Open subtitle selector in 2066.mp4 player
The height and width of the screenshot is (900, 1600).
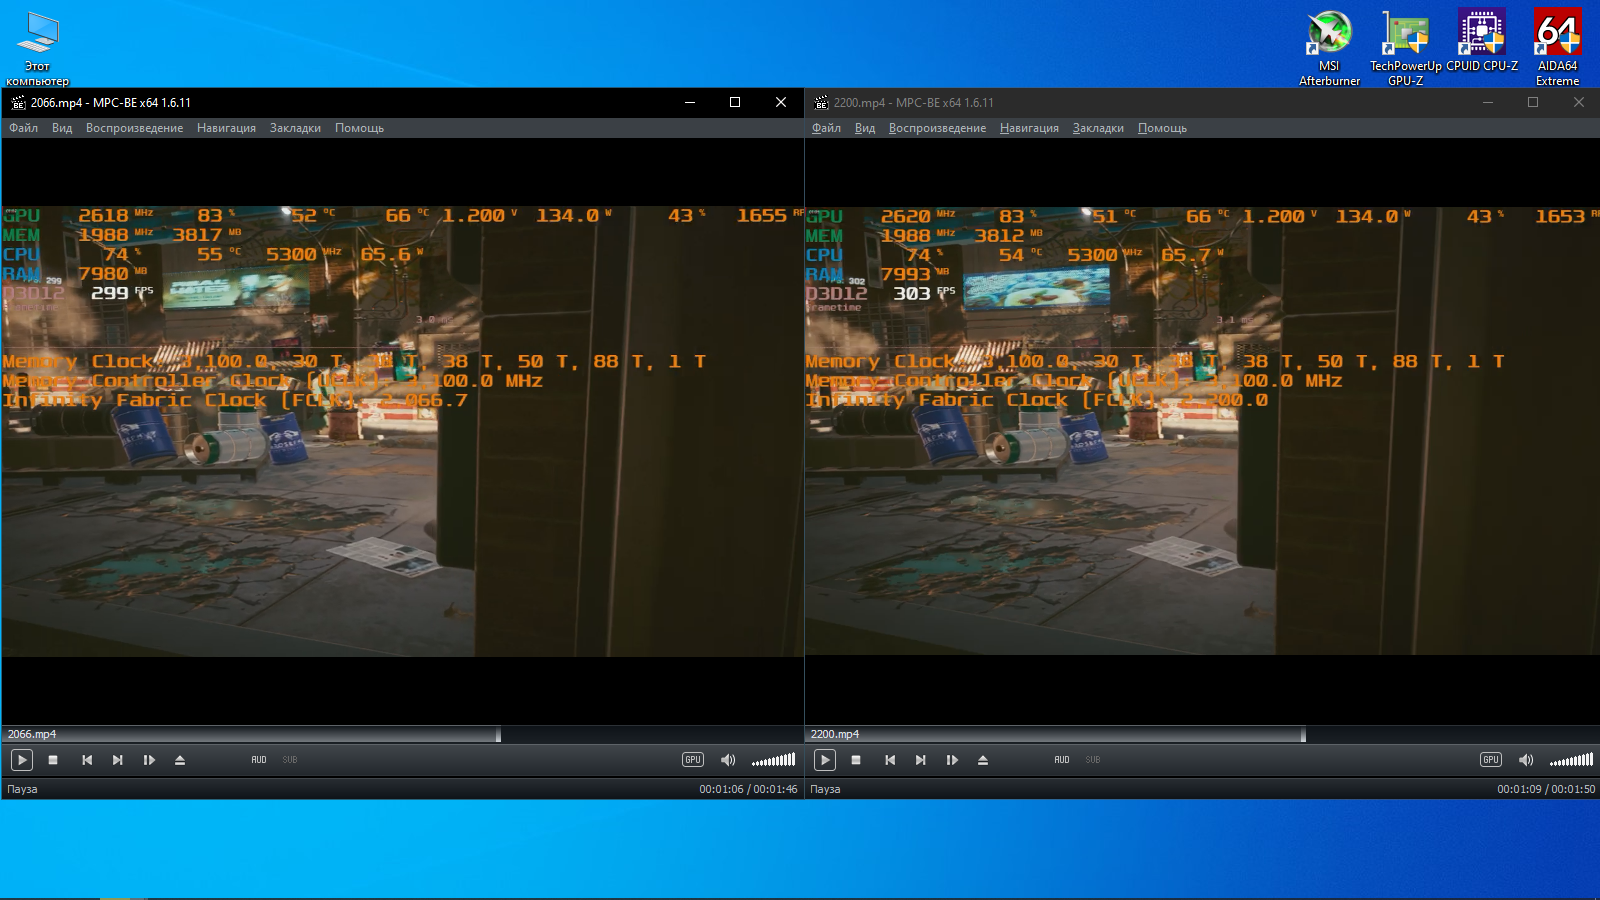pyautogui.click(x=290, y=760)
